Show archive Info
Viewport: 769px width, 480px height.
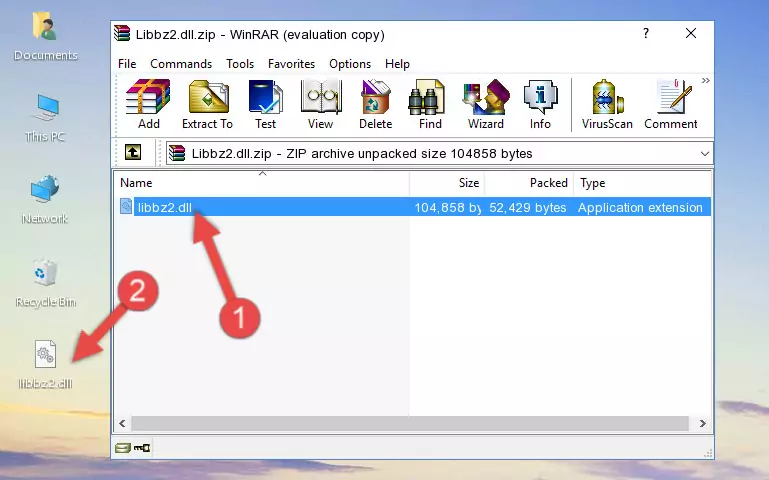click(x=540, y=104)
